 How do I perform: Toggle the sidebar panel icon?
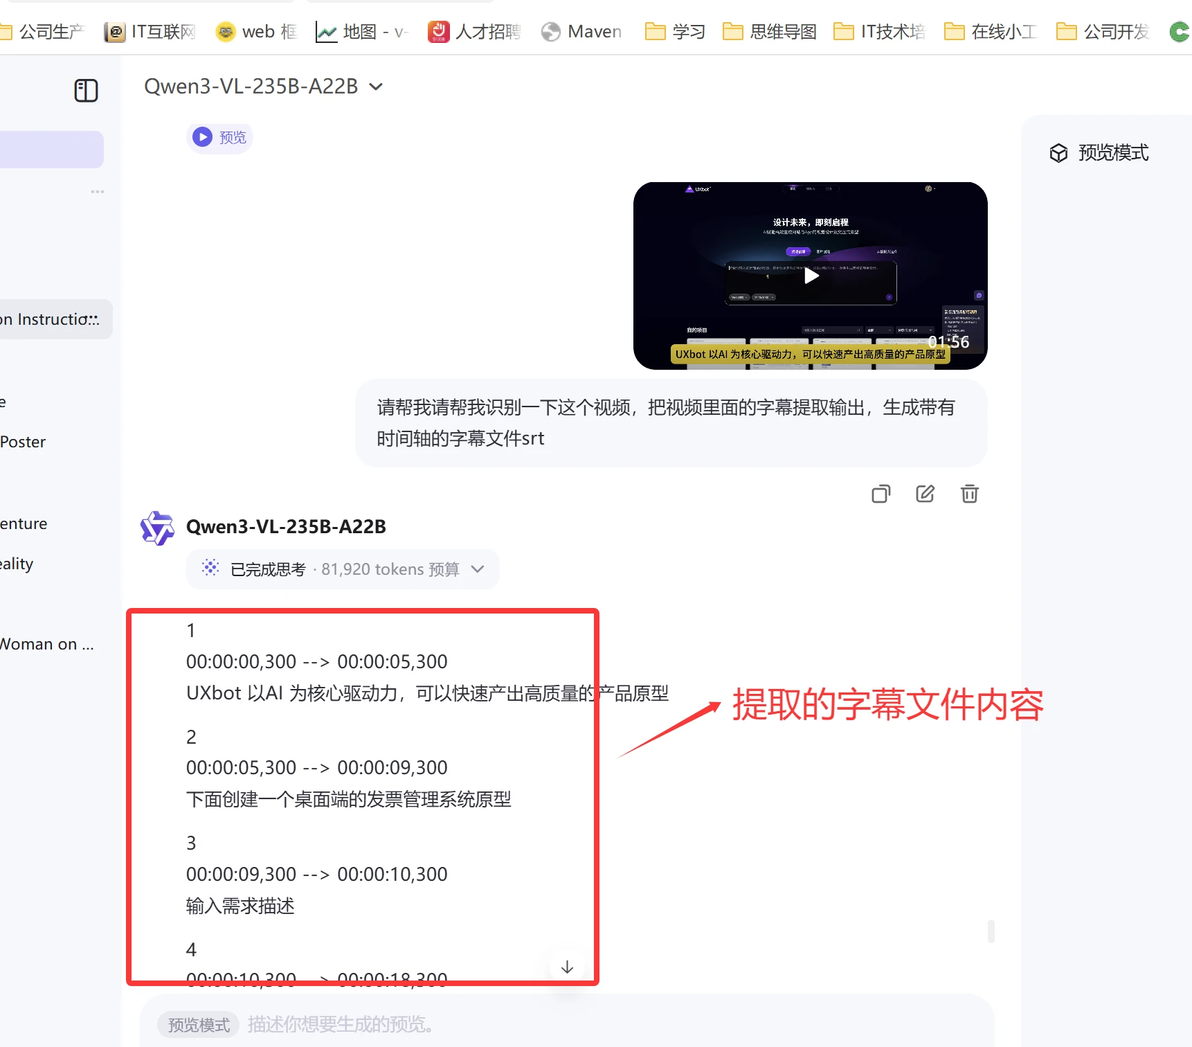[x=86, y=90]
